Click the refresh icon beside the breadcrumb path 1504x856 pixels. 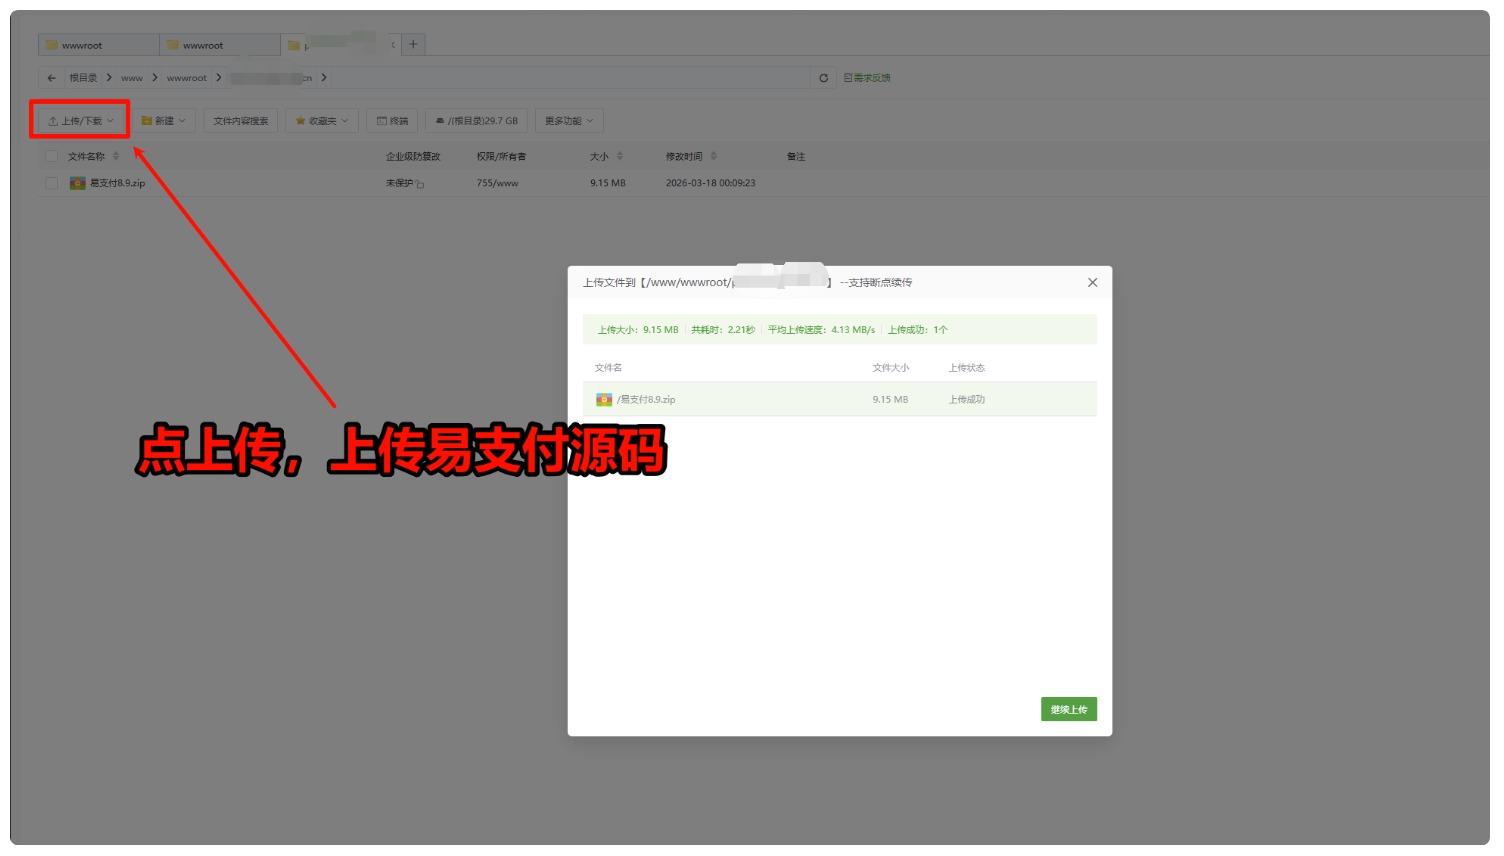pos(823,77)
